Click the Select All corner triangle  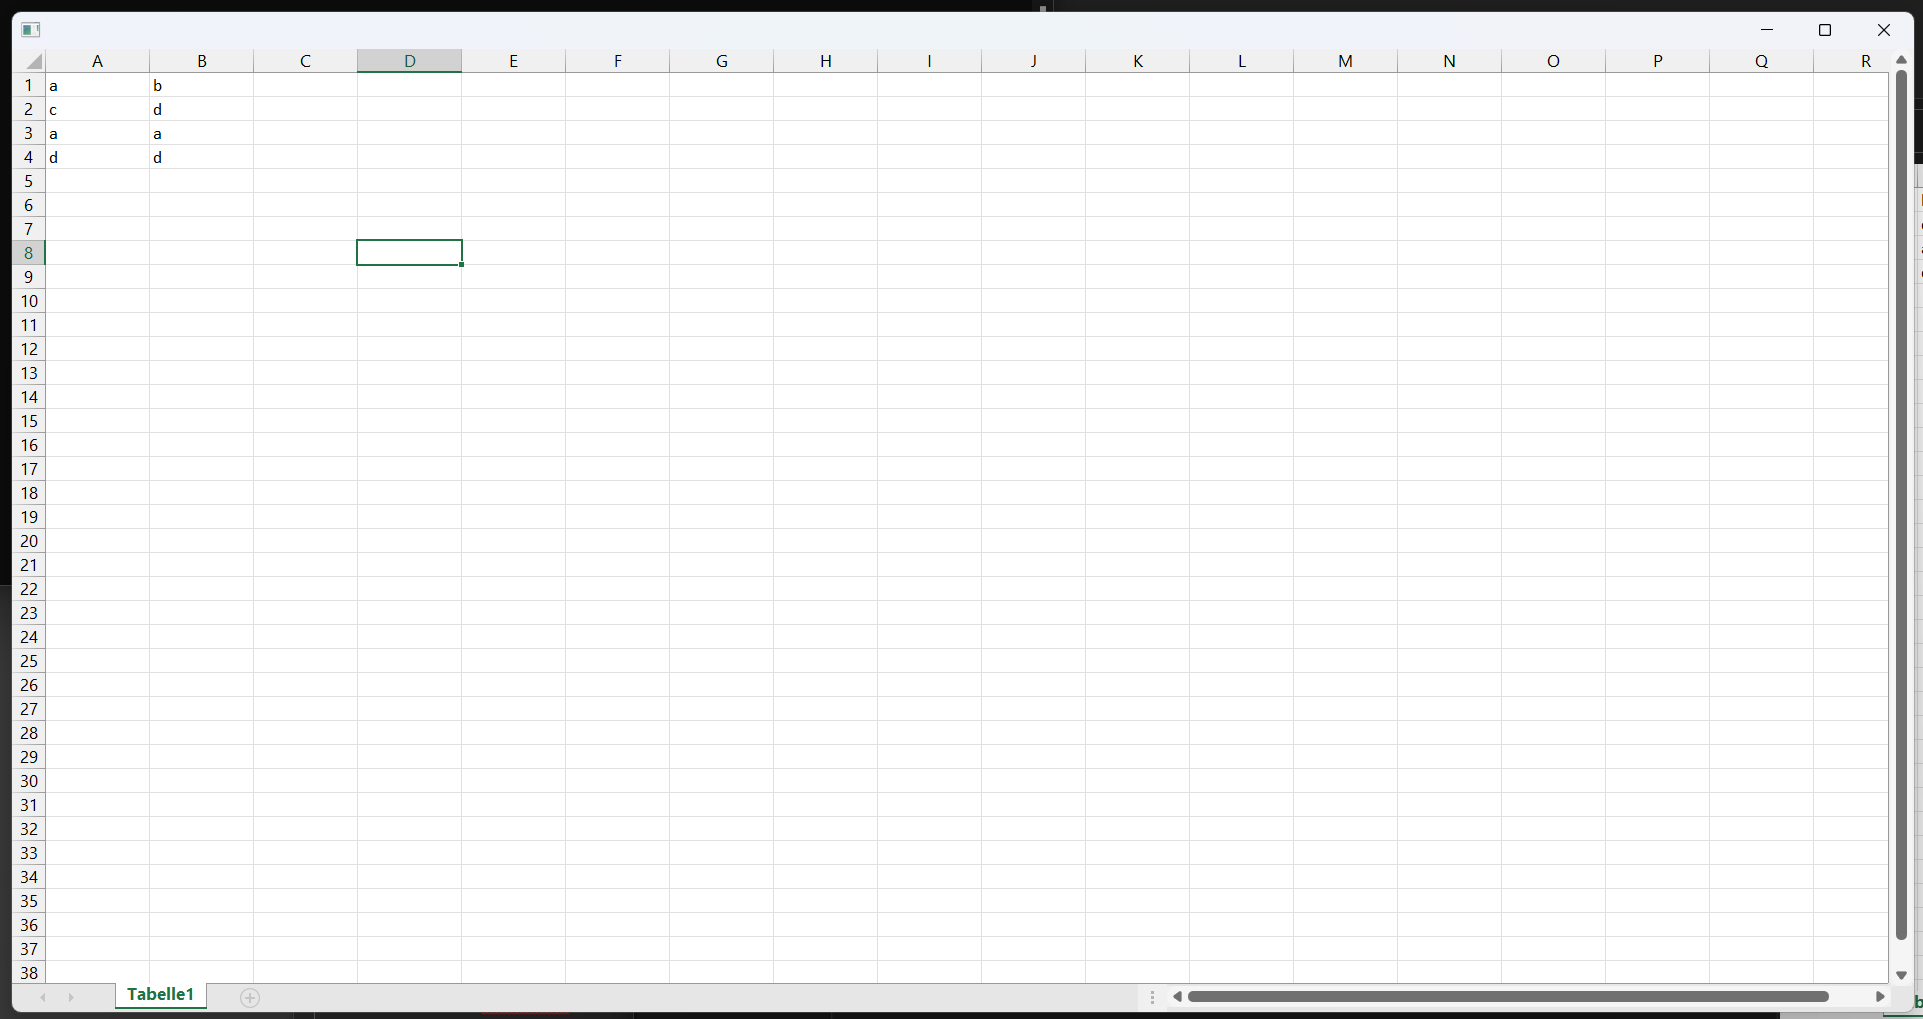(33, 61)
